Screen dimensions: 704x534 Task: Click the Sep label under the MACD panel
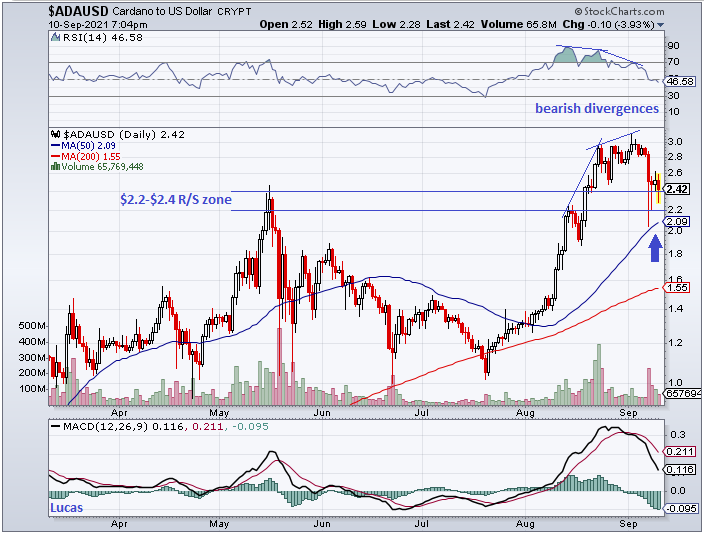pos(628,524)
